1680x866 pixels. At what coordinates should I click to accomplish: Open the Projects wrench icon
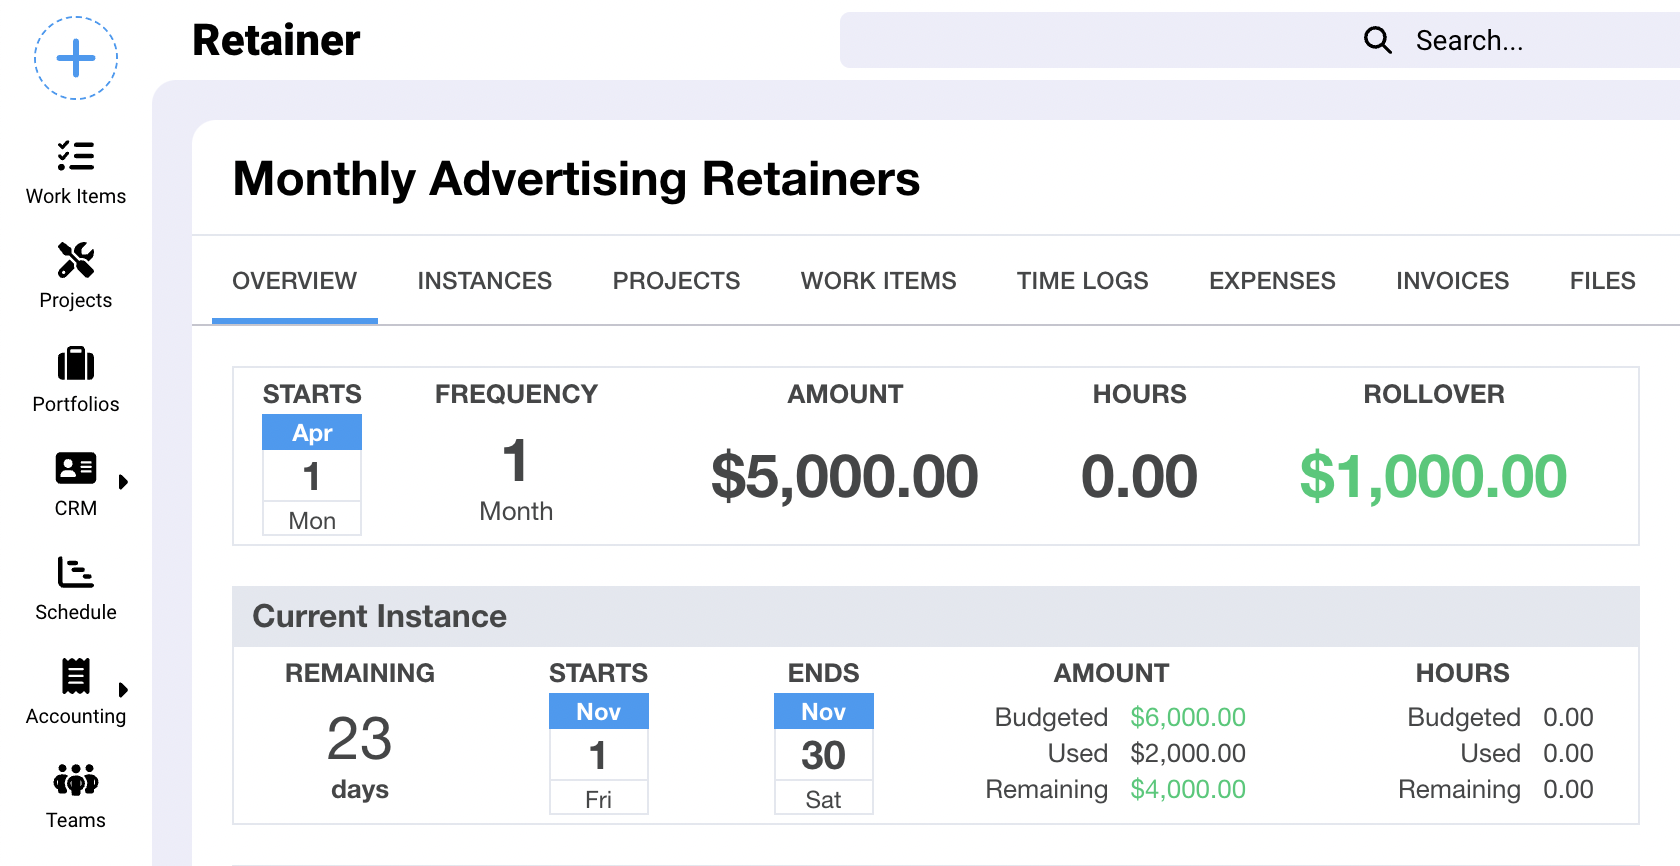(76, 260)
